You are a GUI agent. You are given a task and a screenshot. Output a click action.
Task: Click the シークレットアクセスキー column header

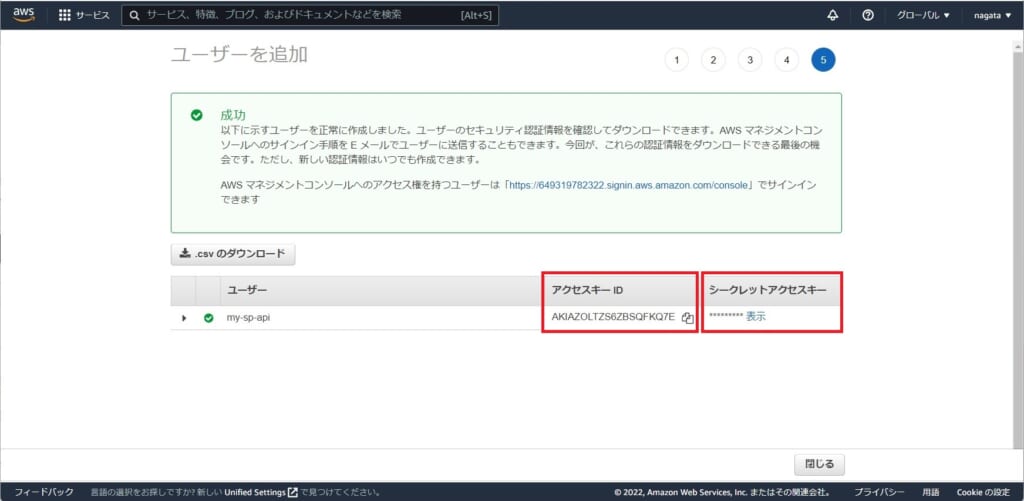tap(767, 290)
